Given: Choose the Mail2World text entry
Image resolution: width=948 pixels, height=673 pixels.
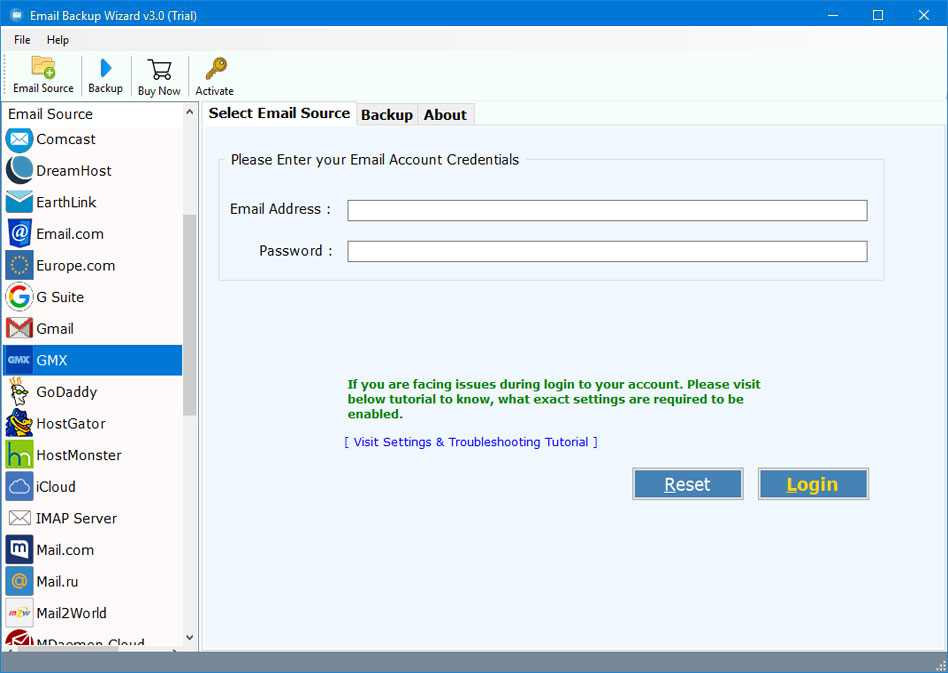Looking at the screenshot, I should point(71,613).
